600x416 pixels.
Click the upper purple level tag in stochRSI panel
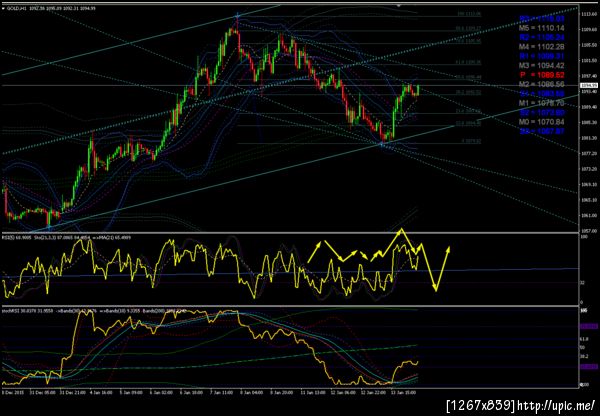click(589, 326)
